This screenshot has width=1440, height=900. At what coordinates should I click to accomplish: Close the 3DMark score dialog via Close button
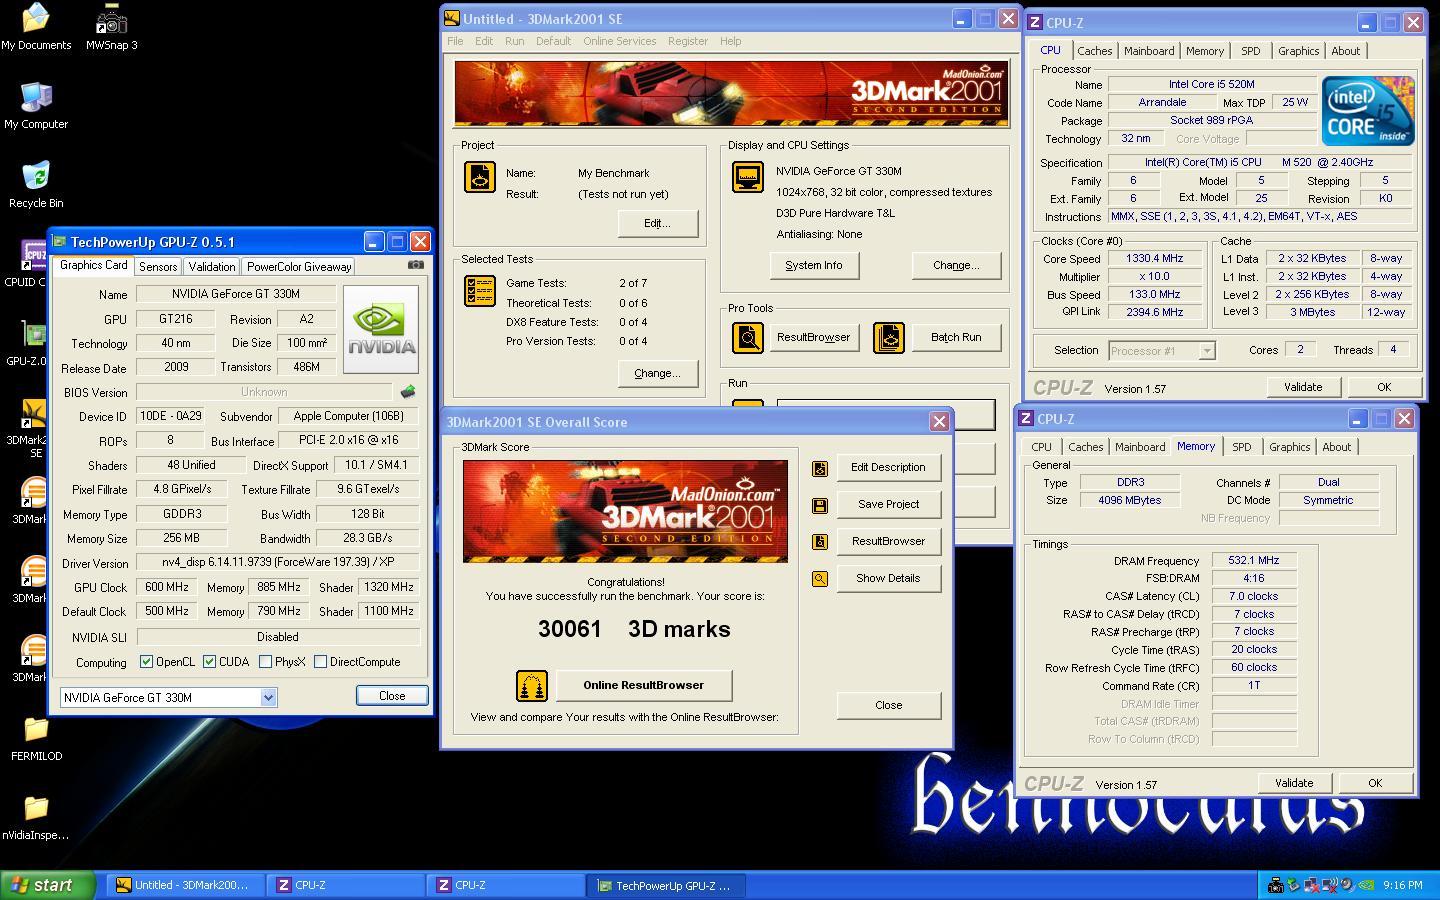point(888,705)
